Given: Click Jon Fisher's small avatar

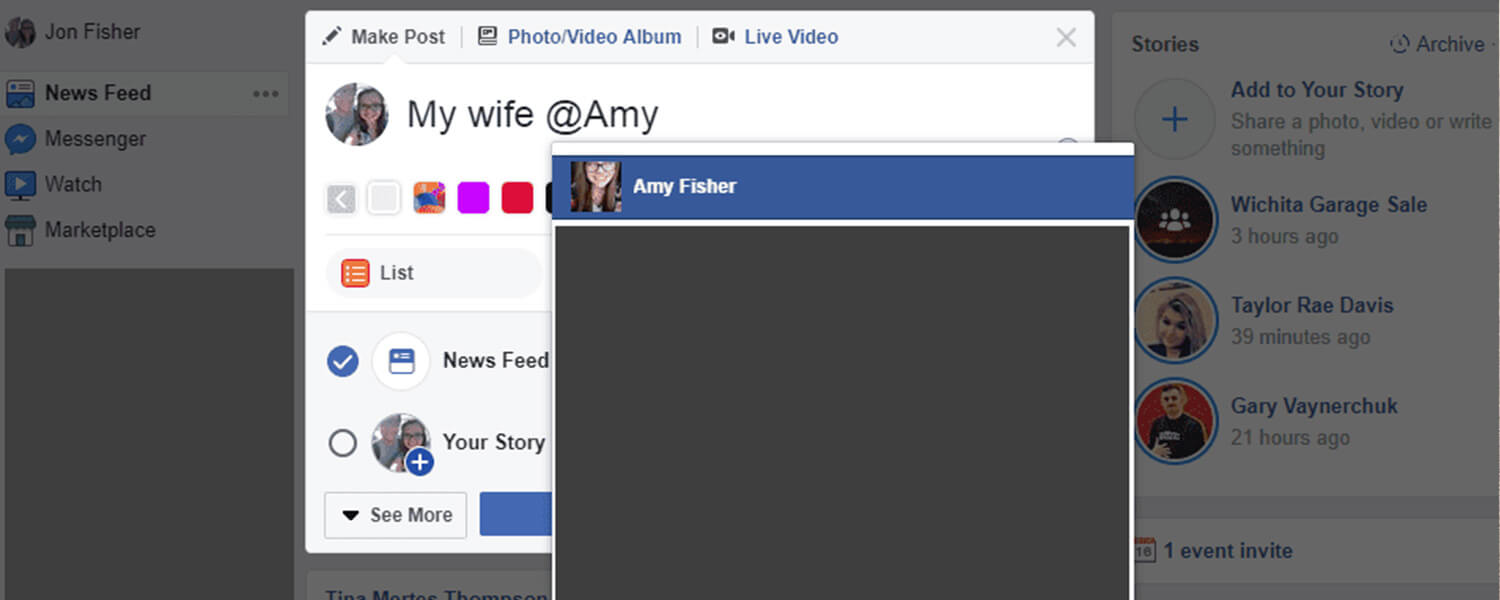Looking at the screenshot, I should coord(20,32).
